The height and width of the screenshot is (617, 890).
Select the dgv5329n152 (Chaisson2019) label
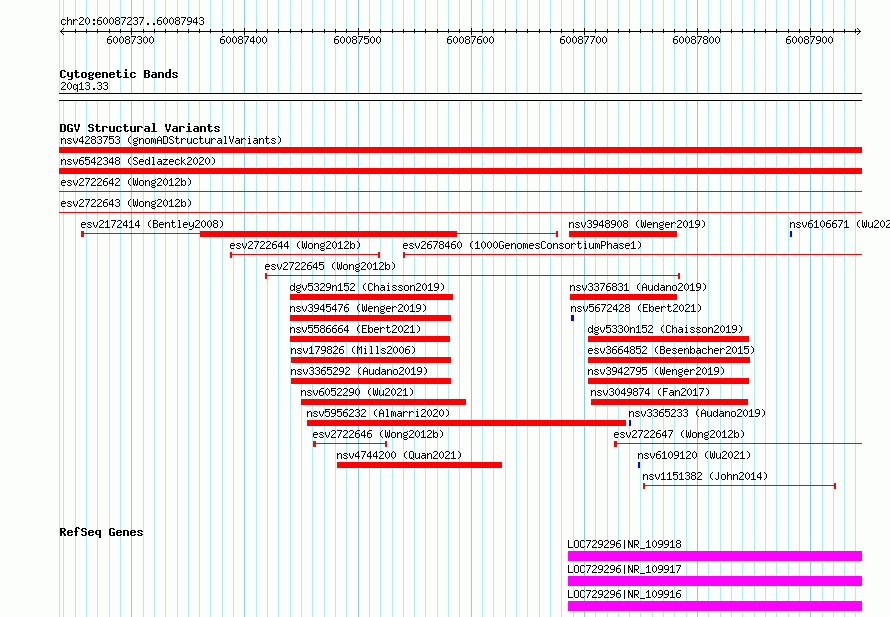(367, 287)
